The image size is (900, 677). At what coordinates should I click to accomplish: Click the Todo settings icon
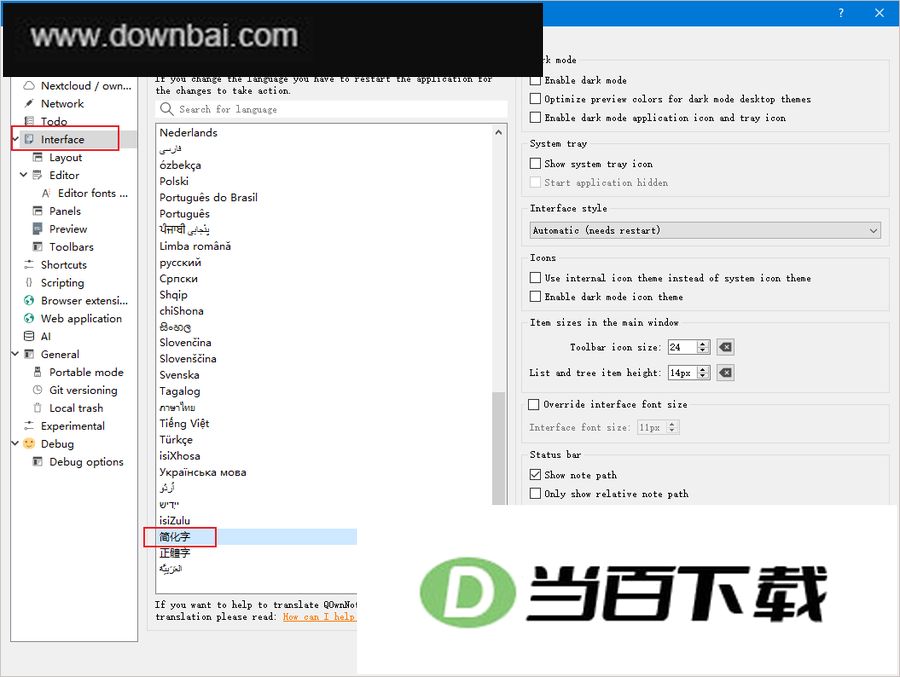click(x=29, y=121)
